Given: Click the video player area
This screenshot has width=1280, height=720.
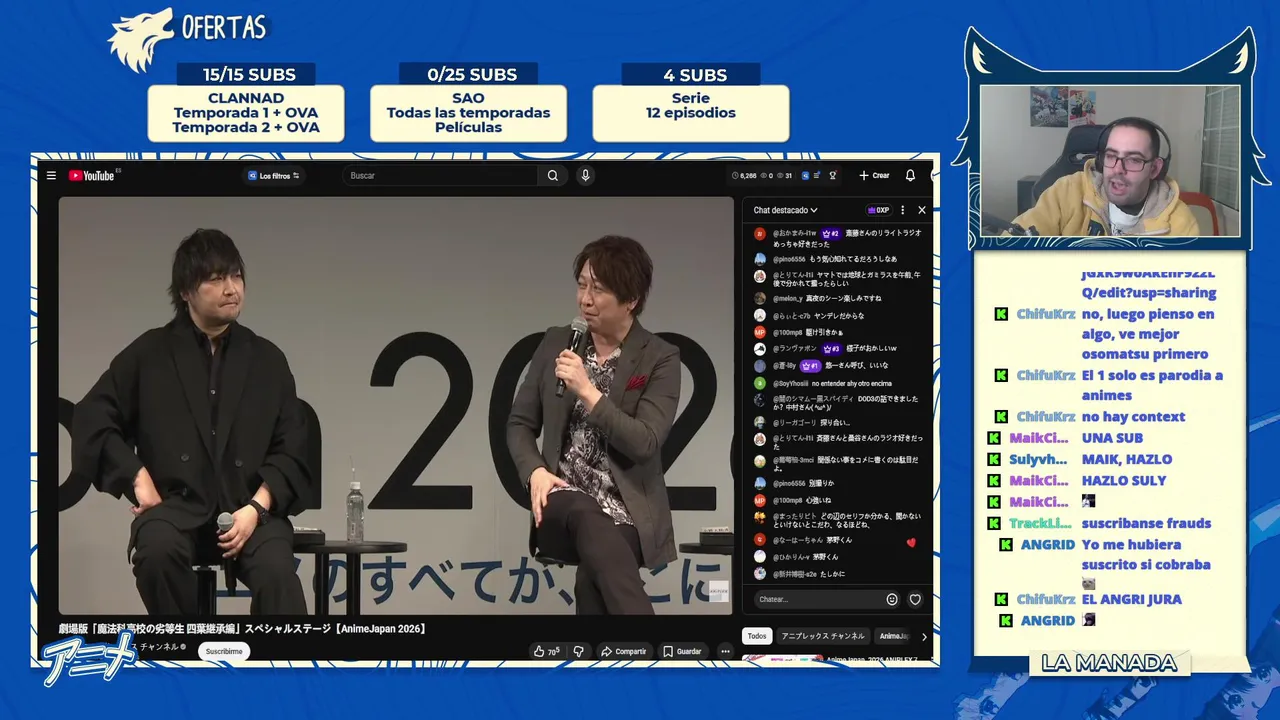Looking at the screenshot, I should [395, 405].
